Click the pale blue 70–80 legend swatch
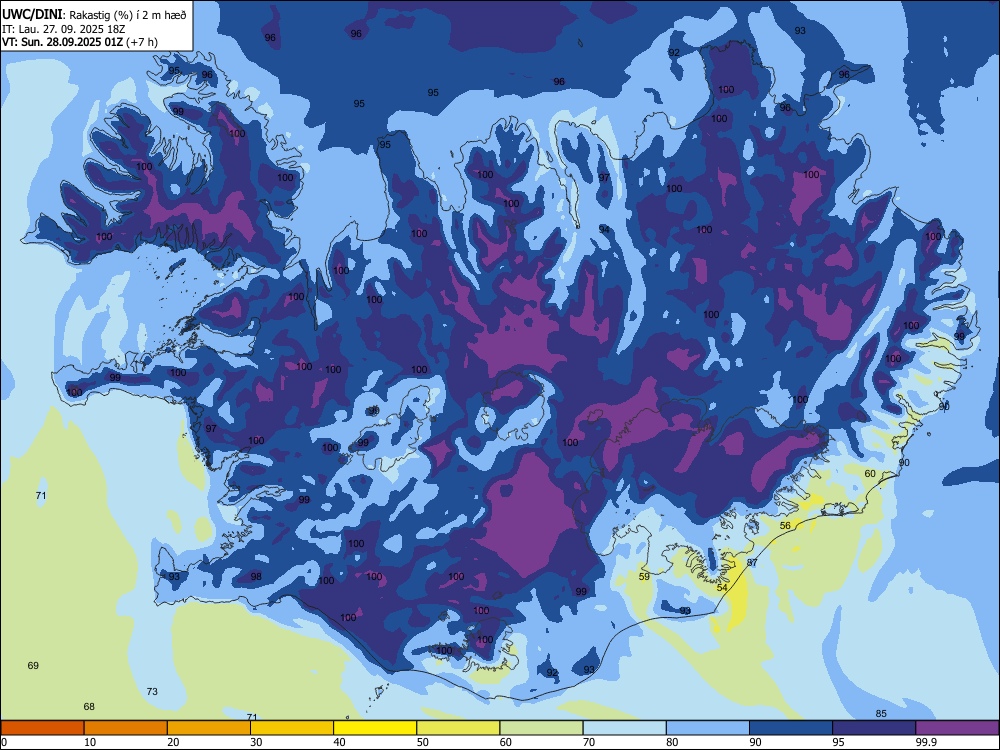 click(625, 728)
